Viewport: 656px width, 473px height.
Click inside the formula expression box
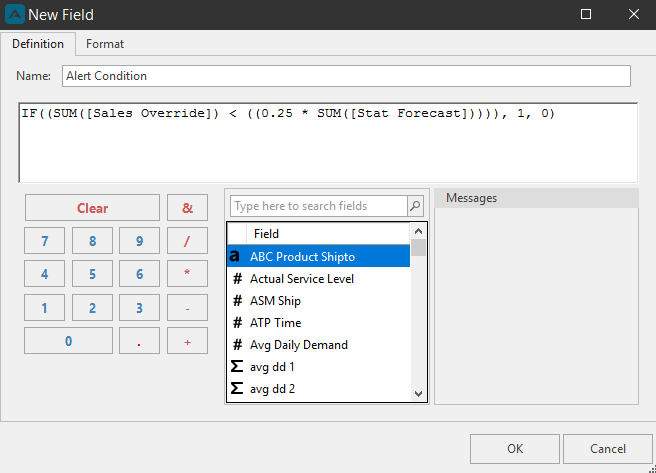click(x=328, y=143)
